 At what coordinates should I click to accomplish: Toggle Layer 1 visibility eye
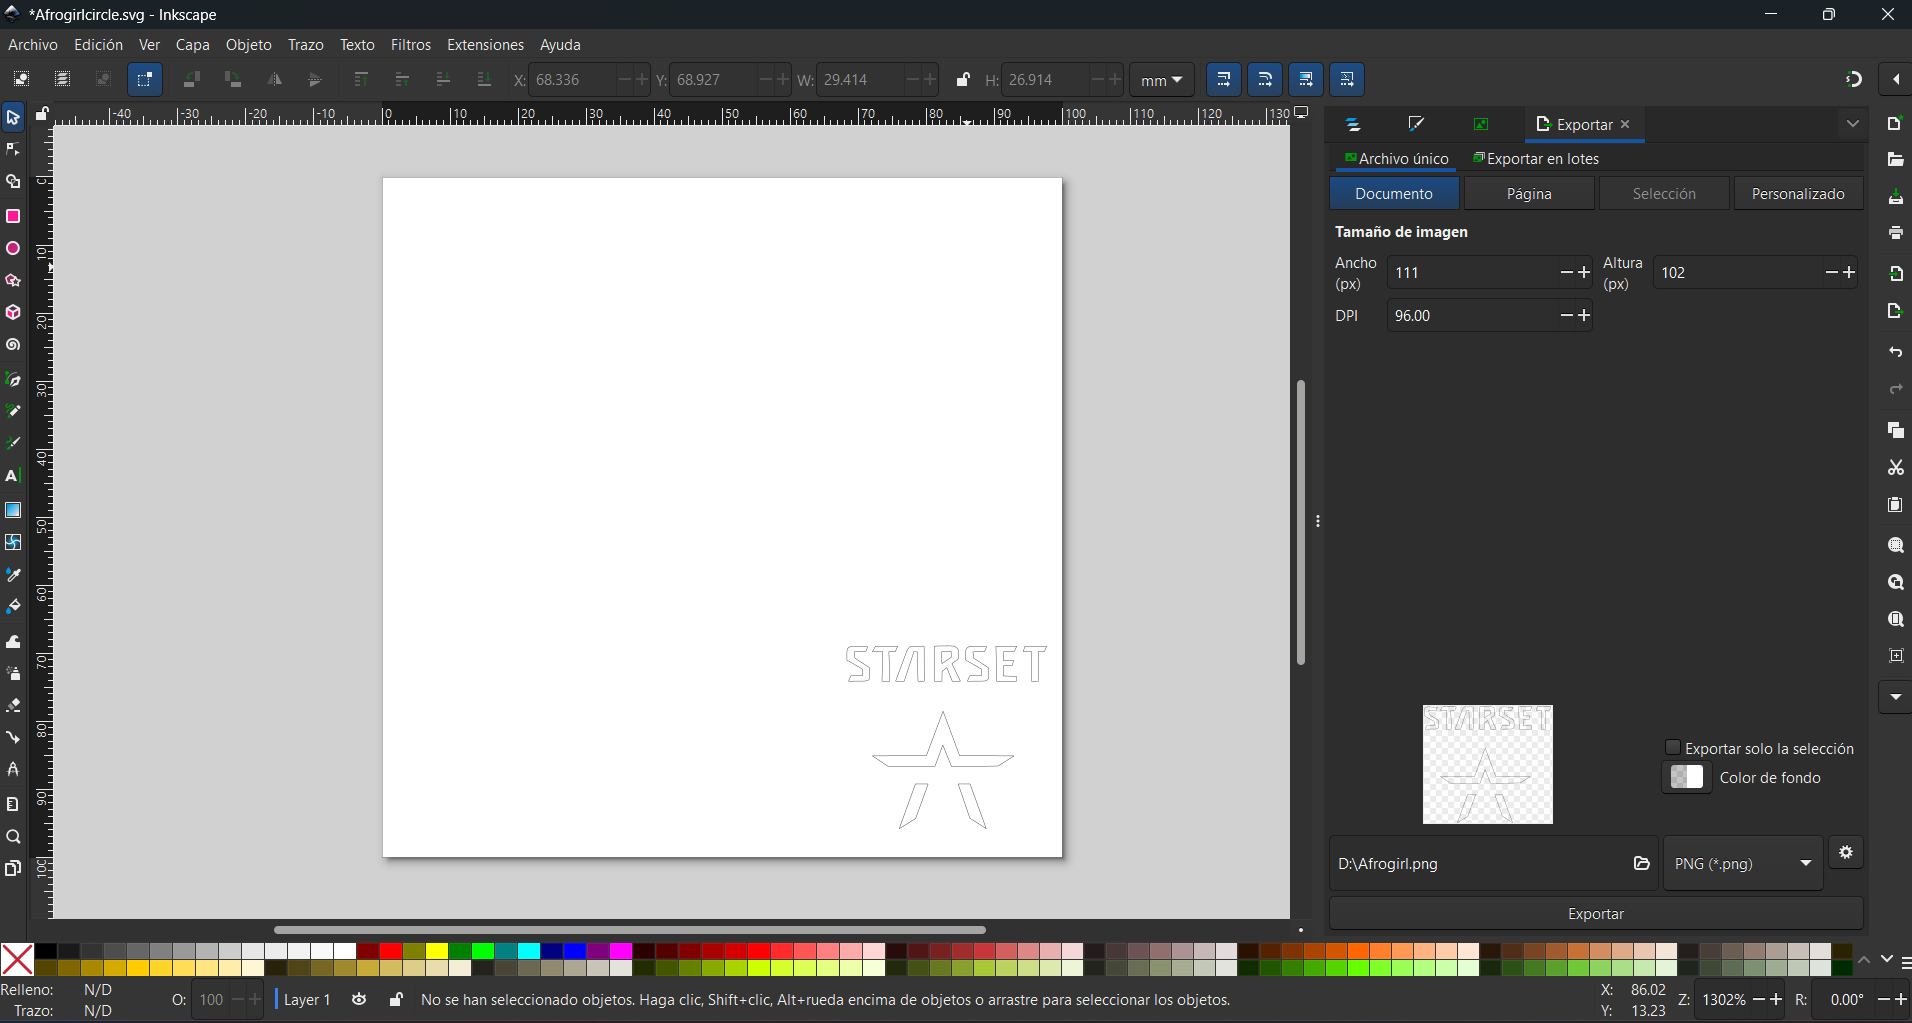tap(359, 999)
